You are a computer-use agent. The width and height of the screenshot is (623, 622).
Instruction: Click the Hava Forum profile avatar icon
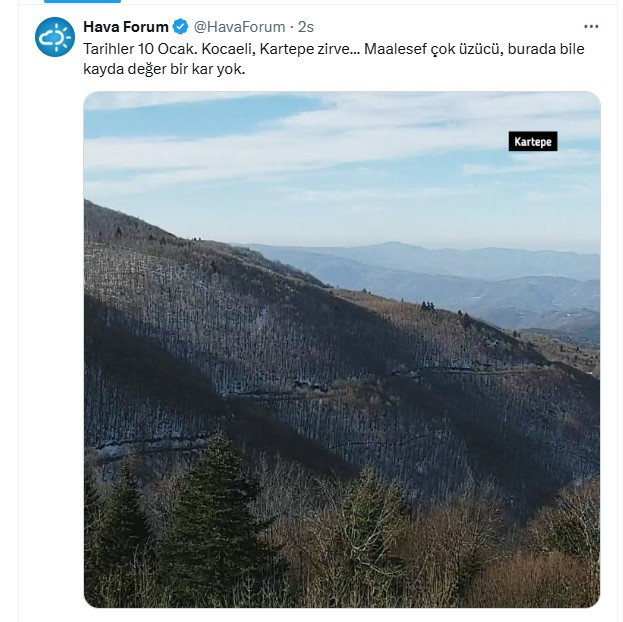point(55,37)
